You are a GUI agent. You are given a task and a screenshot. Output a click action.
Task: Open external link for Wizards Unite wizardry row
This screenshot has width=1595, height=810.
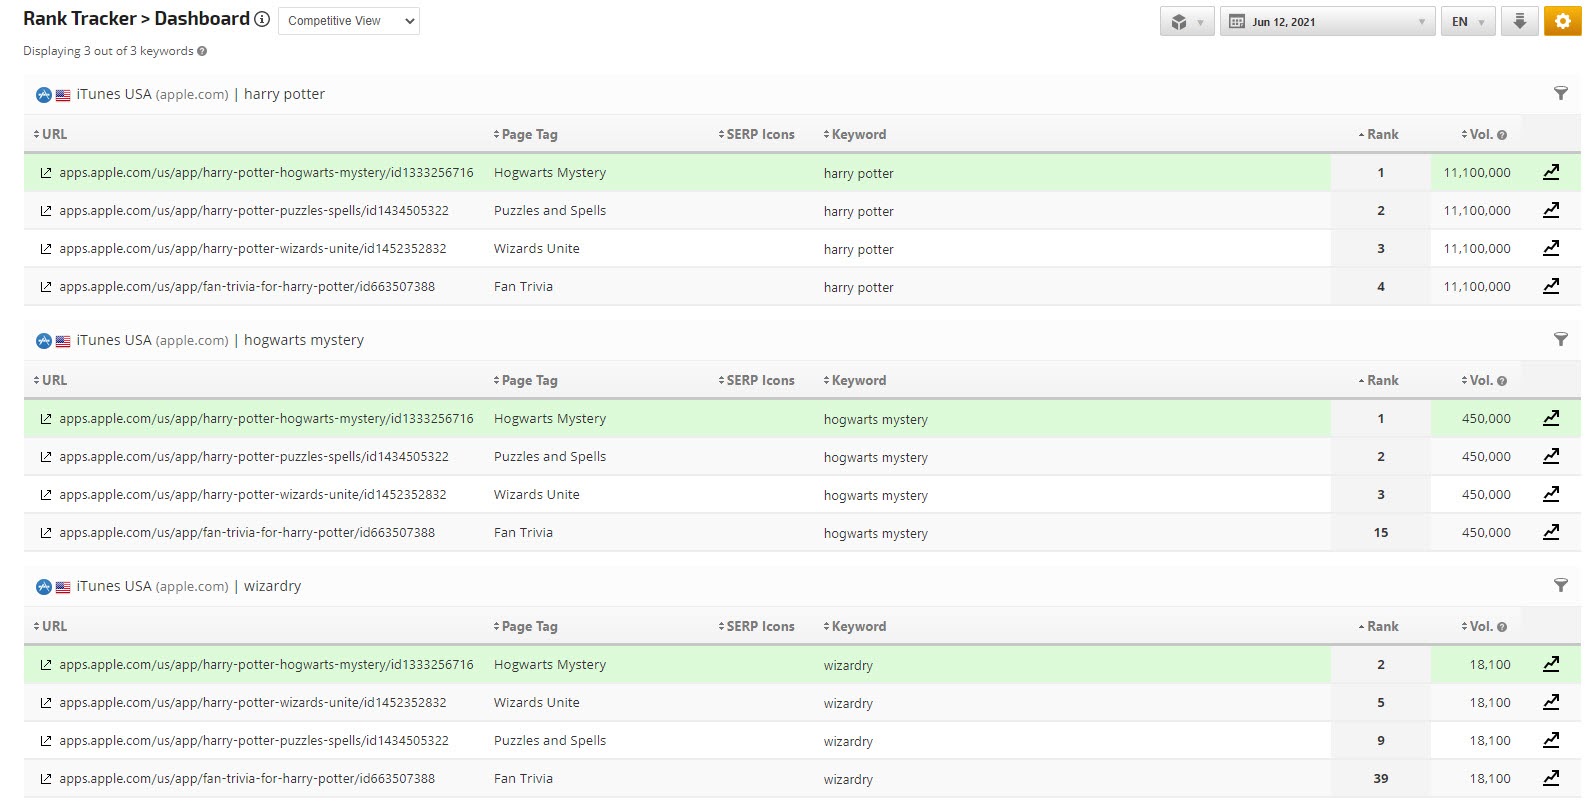45,703
